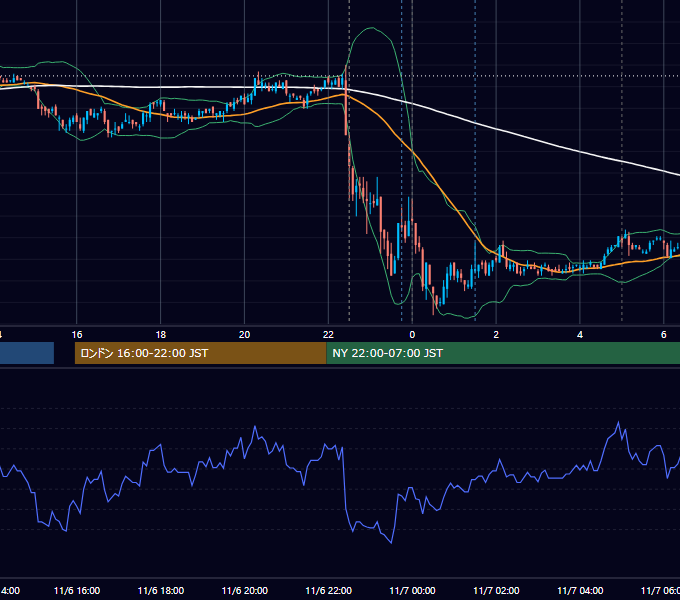Click the ロンドン 16:00-22:00 JST session bar
The width and height of the screenshot is (680, 600).
click(200, 353)
